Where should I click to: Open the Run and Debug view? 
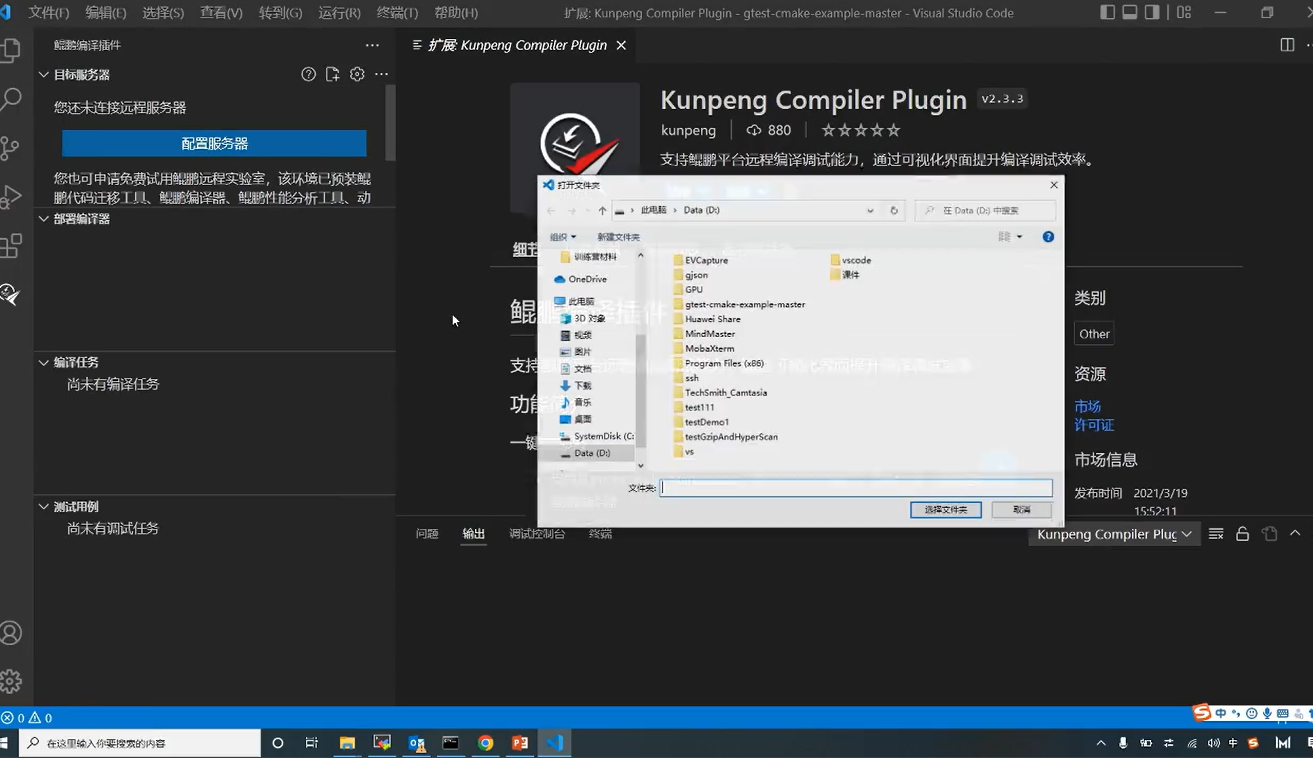(10, 197)
